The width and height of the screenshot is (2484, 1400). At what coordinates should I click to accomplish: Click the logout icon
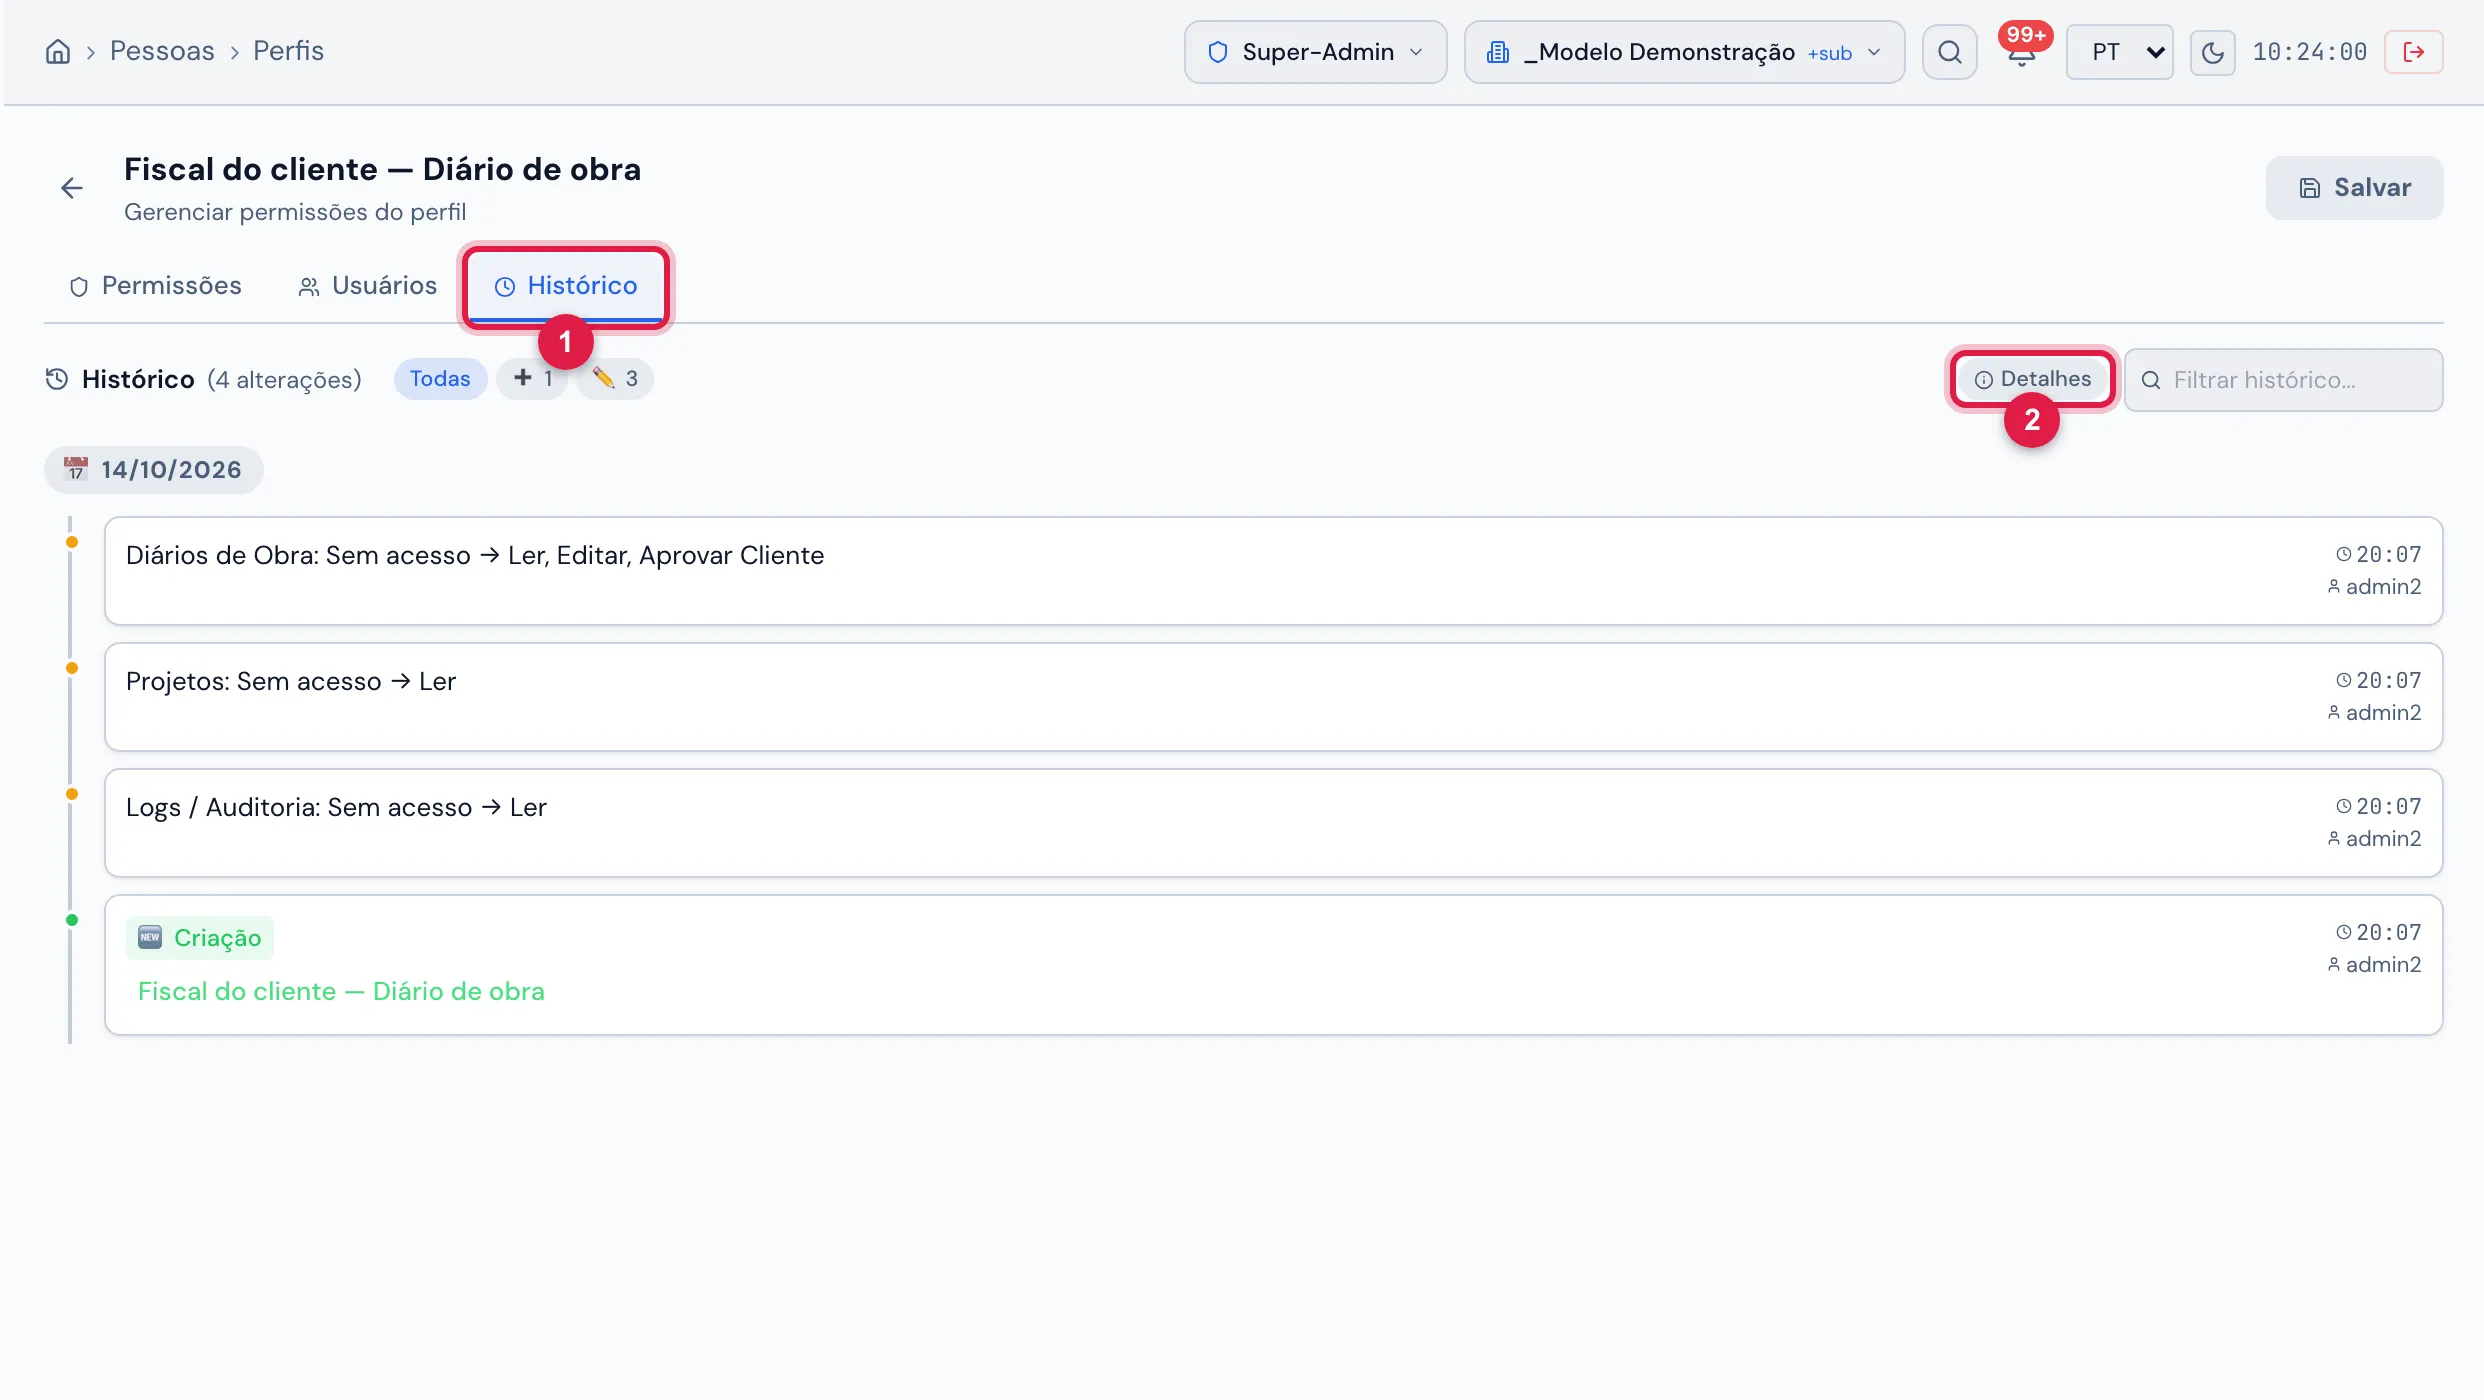click(2413, 52)
